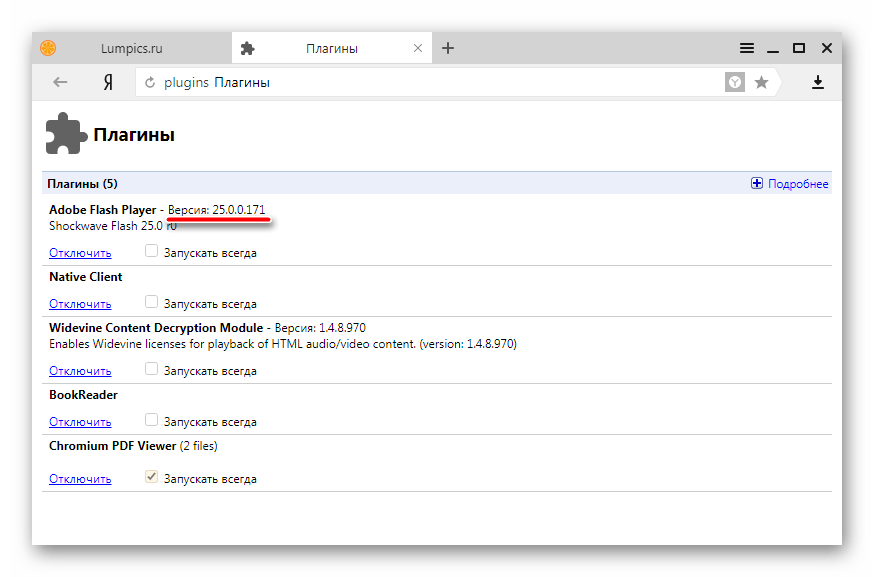
Task: Disable Widevine Content Decryption Module via Отключить
Action: 80,371
